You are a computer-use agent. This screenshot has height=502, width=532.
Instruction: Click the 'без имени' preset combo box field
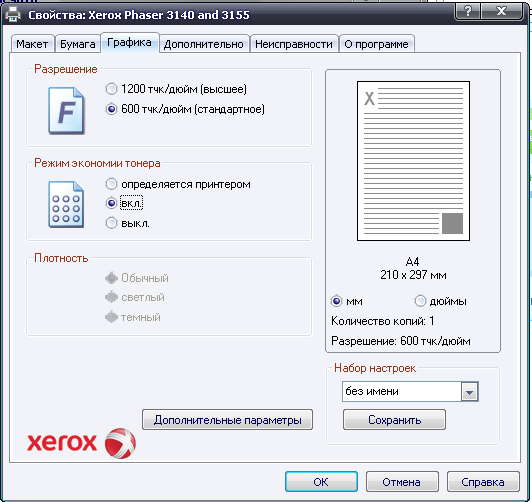[410, 392]
